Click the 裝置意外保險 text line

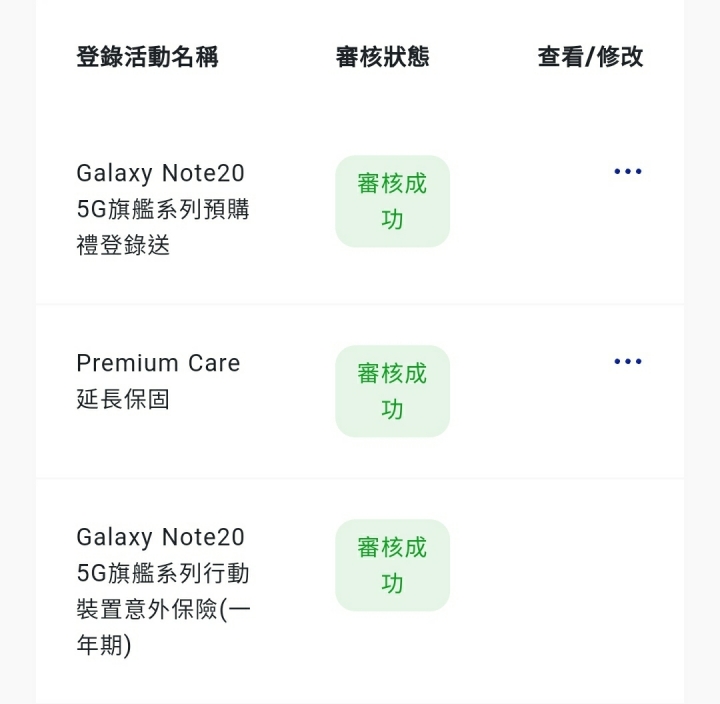click(x=163, y=609)
